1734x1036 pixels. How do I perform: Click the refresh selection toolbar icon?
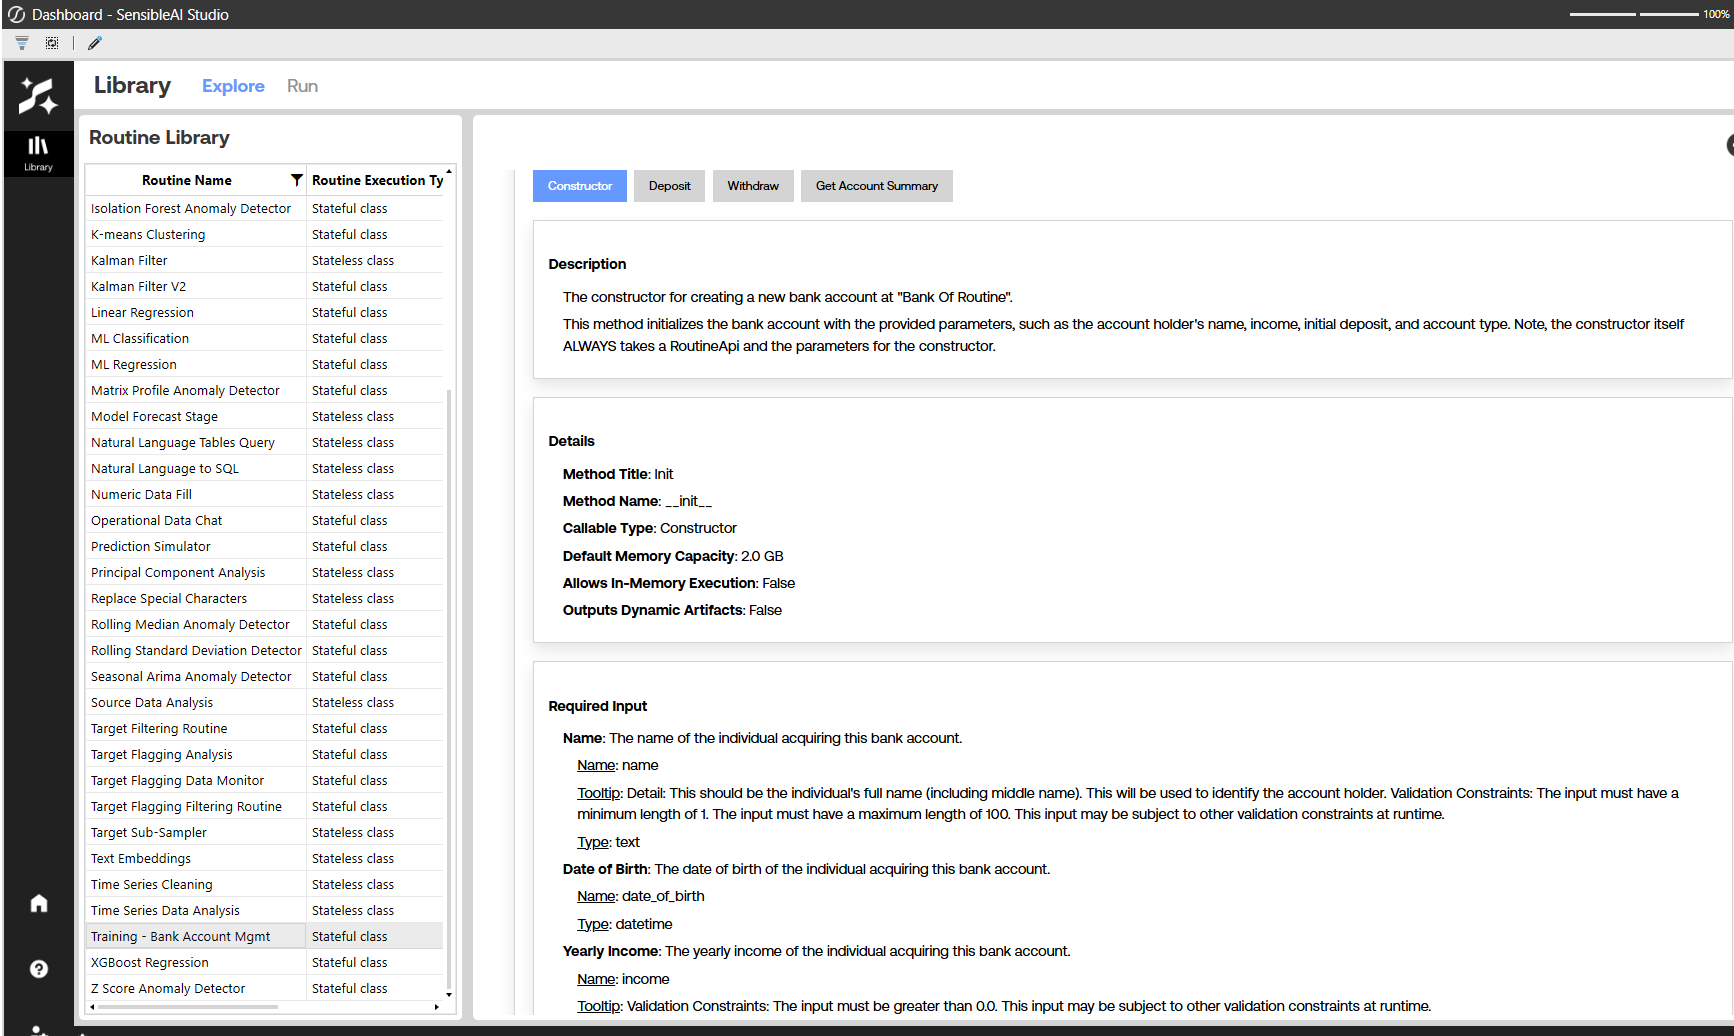52,43
